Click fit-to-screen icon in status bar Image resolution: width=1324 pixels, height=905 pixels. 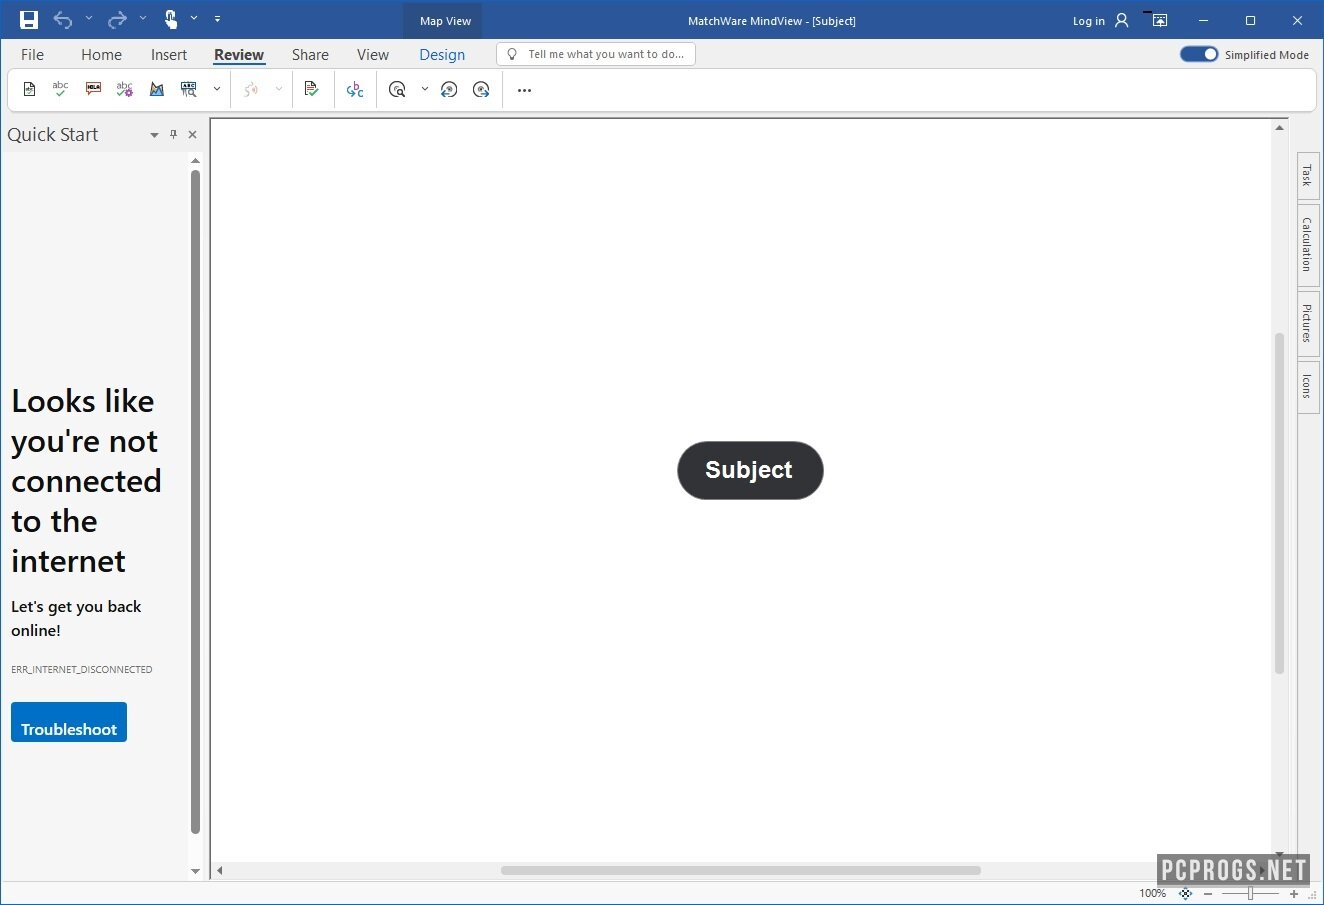[1185, 894]
